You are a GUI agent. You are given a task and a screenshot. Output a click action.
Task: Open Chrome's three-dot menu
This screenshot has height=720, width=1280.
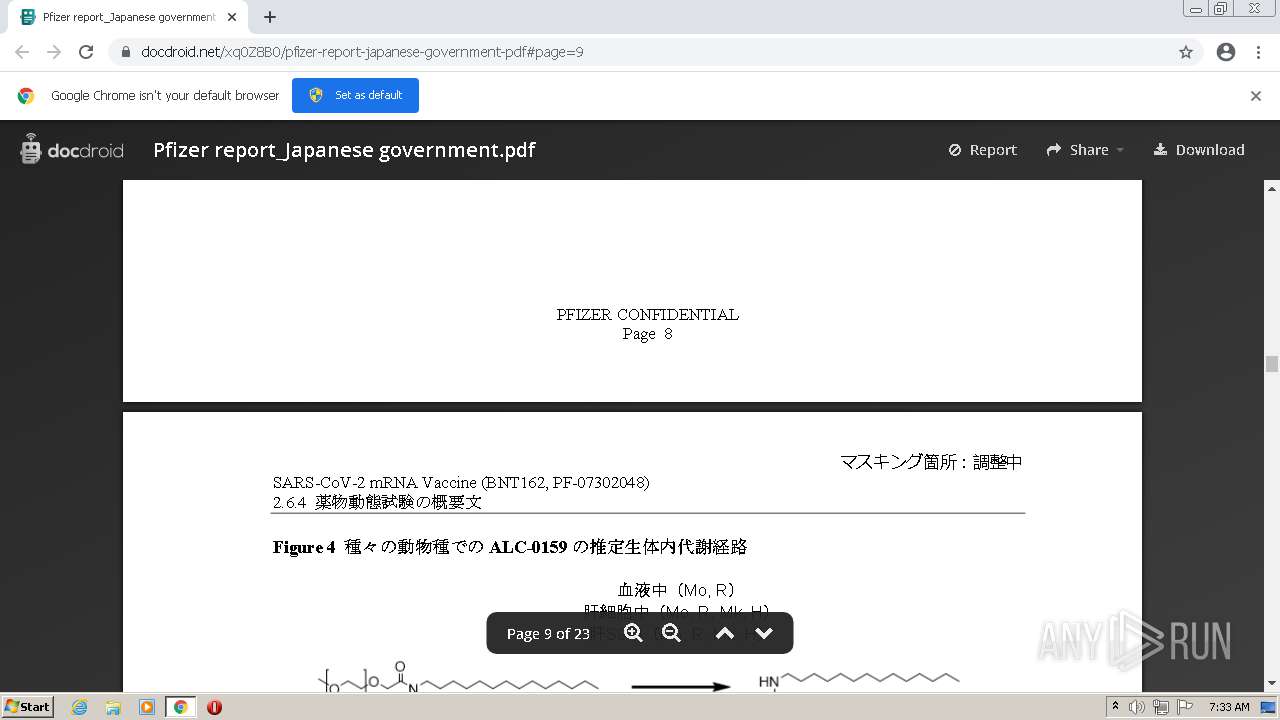click(1259, 52)
